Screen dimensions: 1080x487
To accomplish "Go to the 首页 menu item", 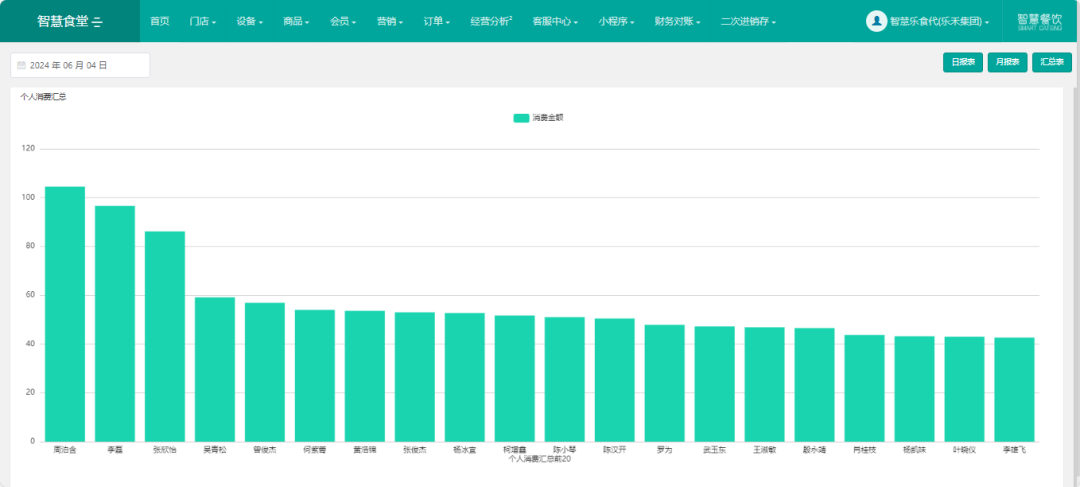I will tap(160, 21).
